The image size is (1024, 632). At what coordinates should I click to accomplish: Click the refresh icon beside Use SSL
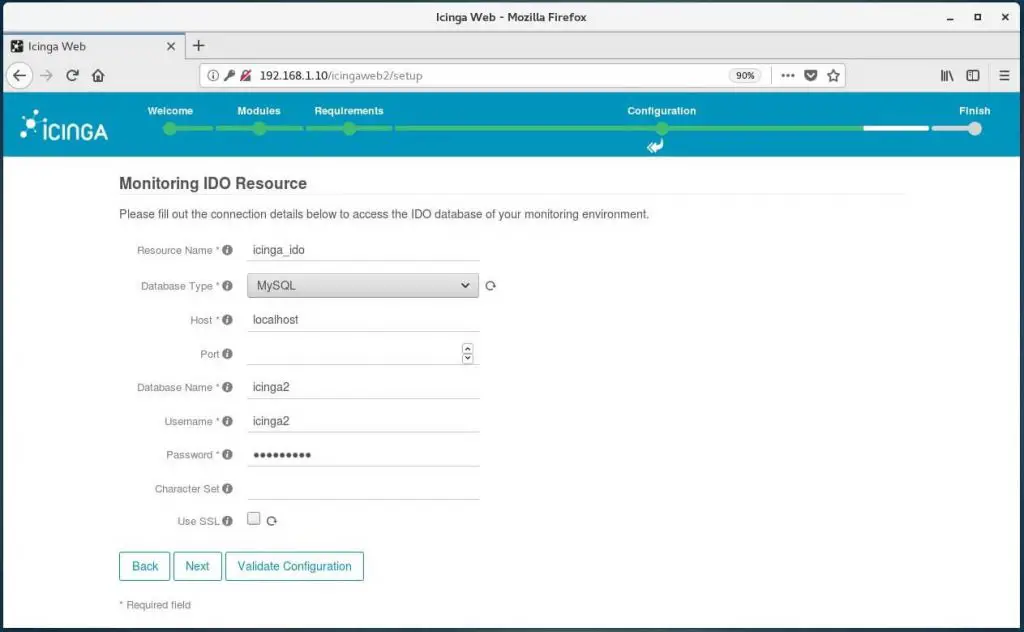coord(272,521)
